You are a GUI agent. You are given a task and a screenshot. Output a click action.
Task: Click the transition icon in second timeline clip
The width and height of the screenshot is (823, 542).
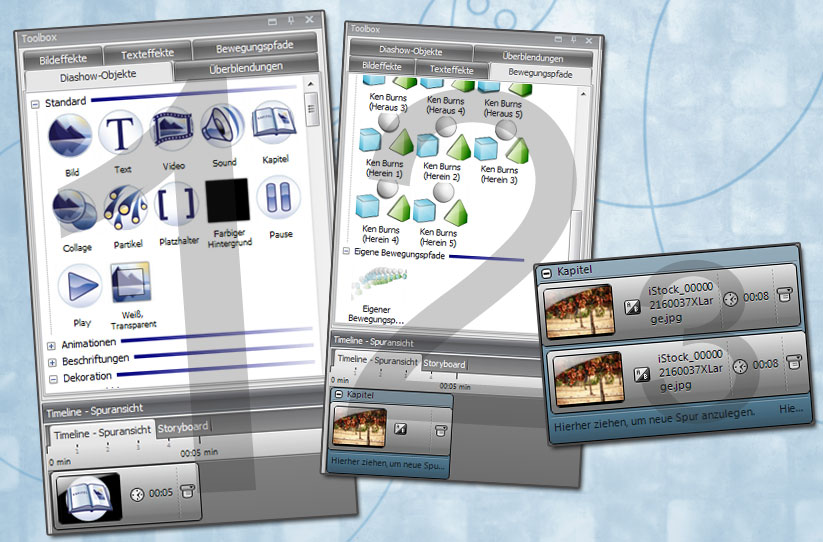400,429
